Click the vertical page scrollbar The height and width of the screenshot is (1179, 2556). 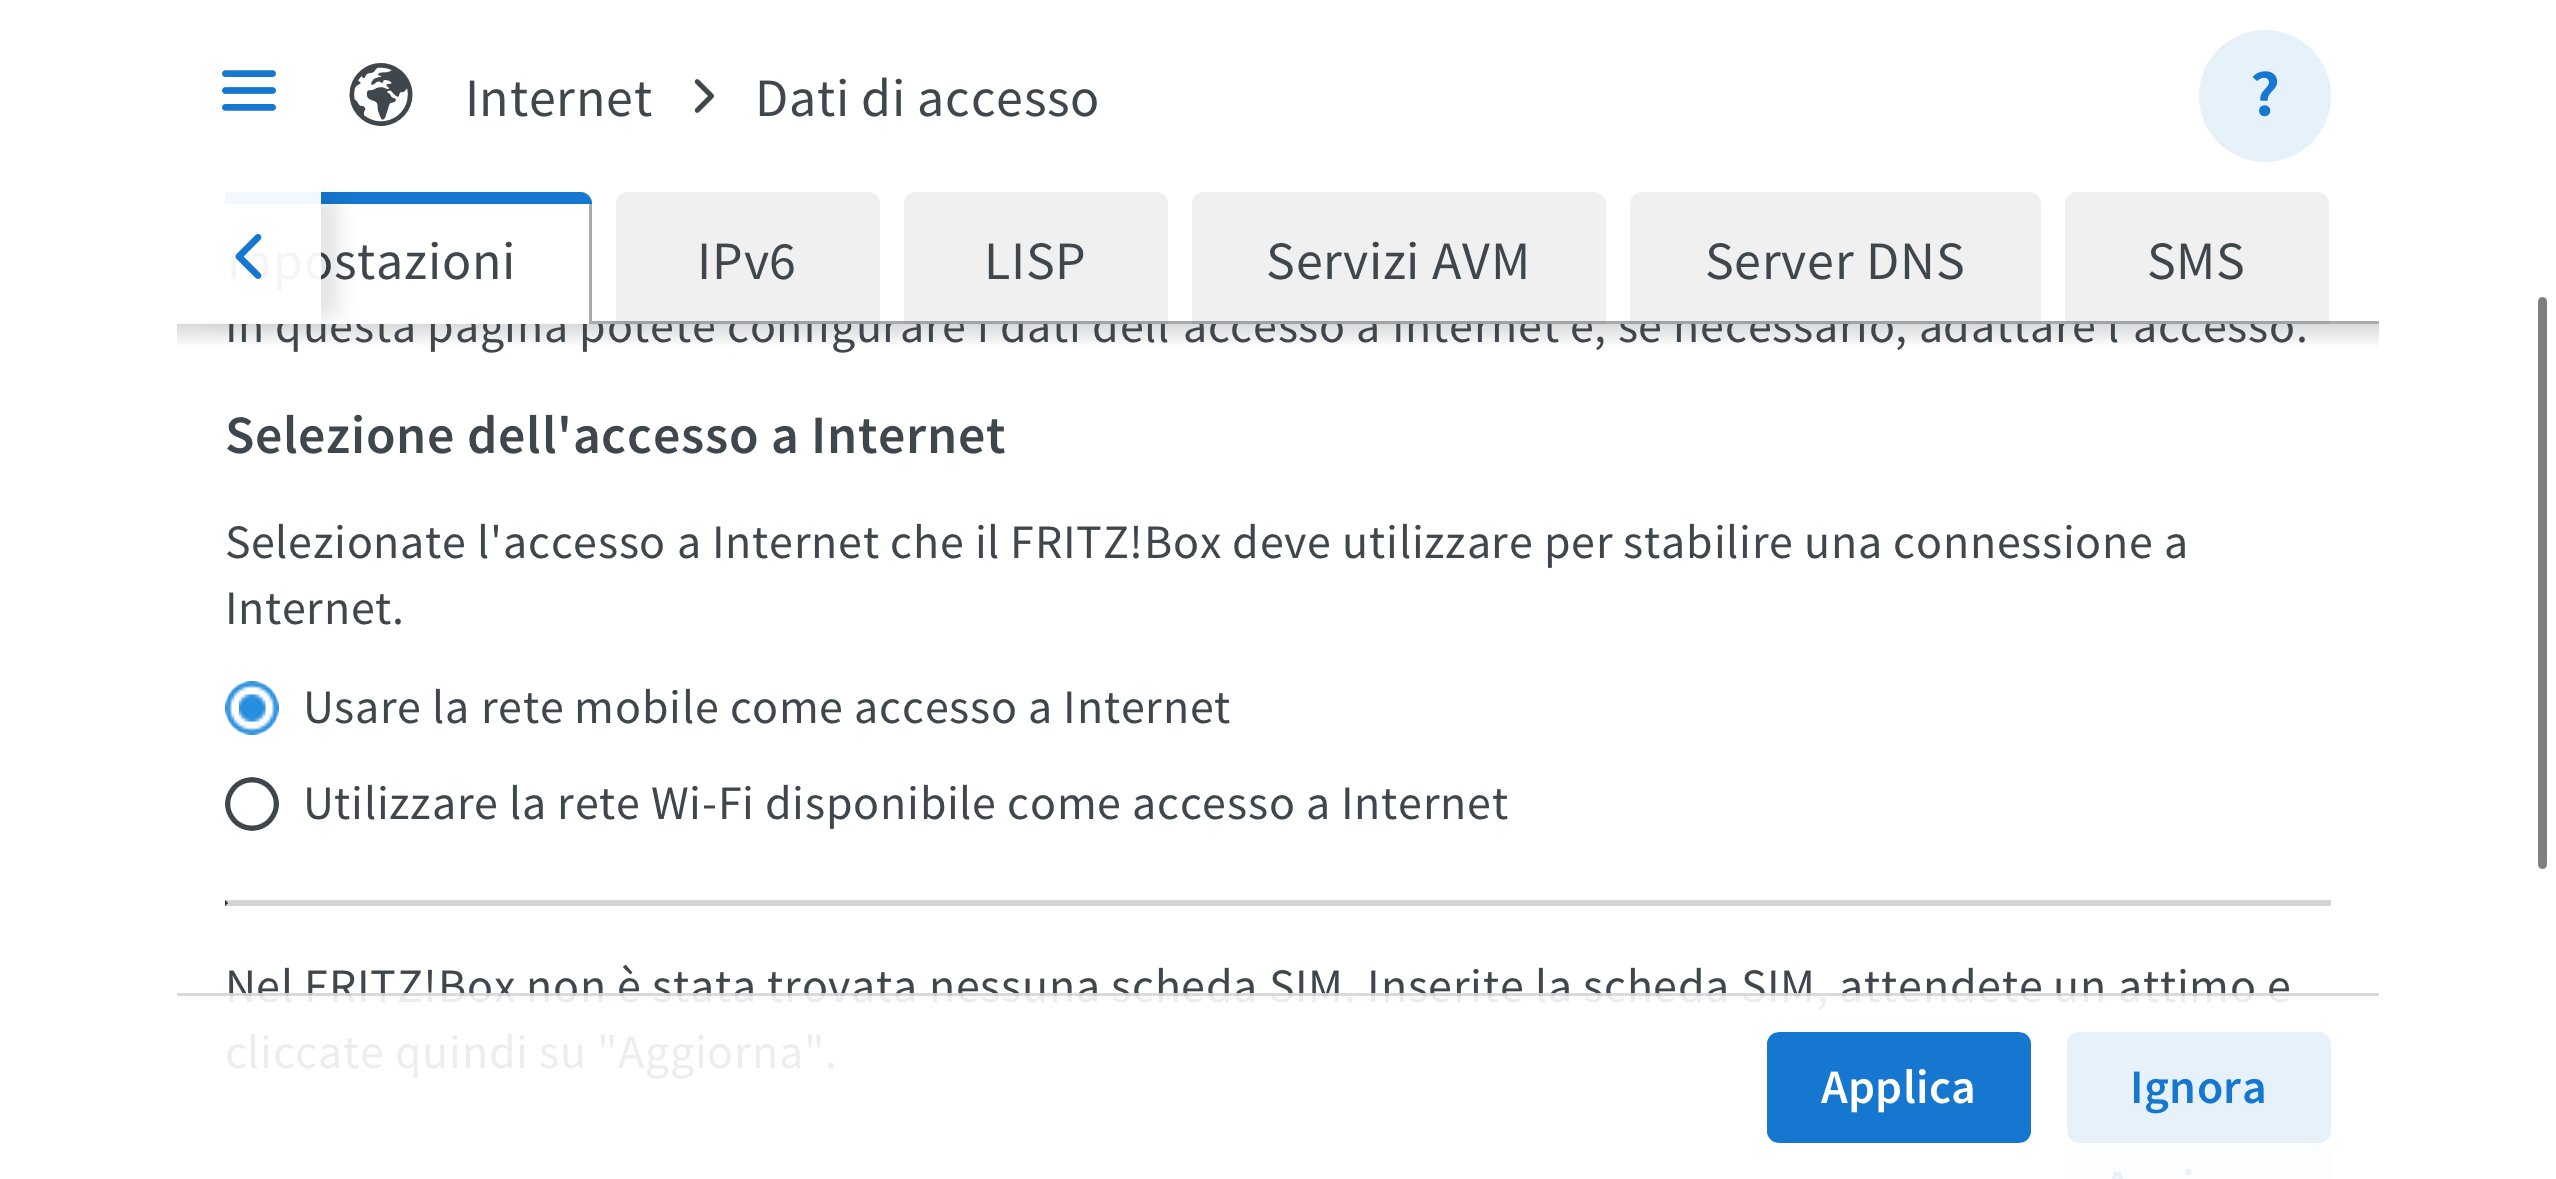click(2541, 582)
